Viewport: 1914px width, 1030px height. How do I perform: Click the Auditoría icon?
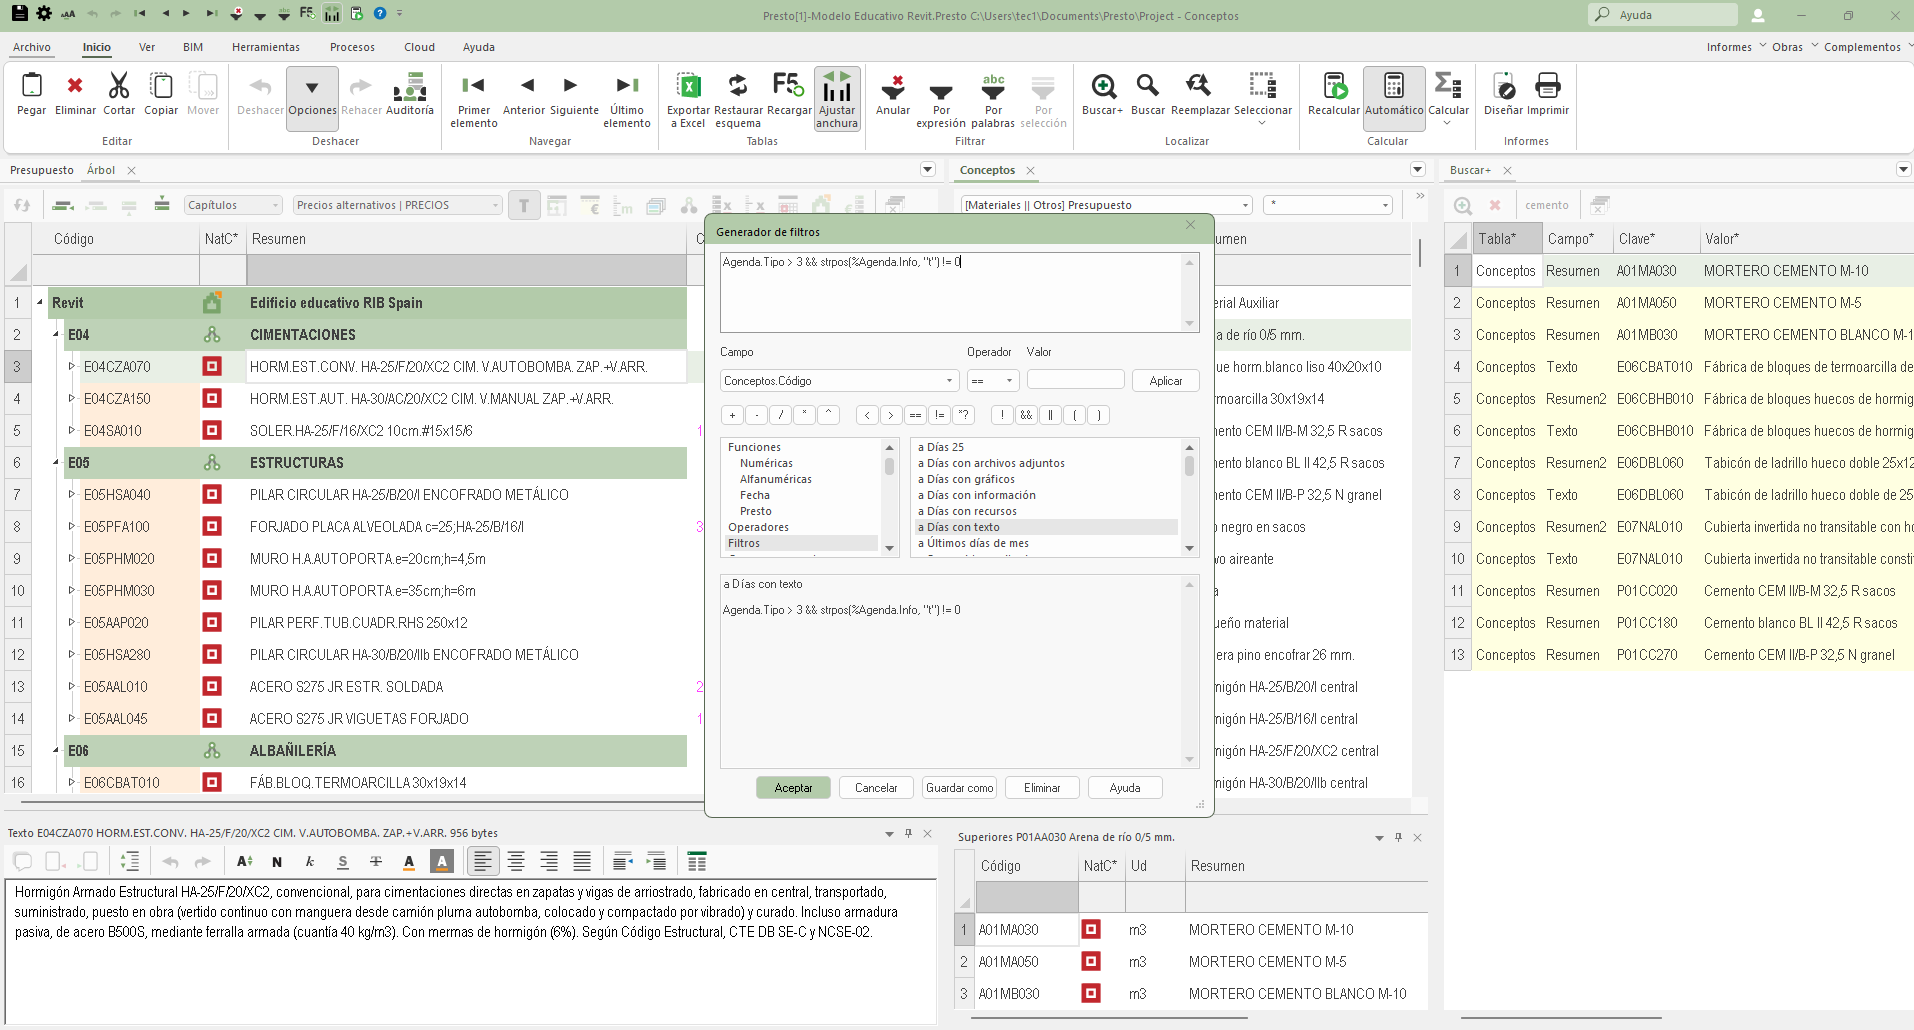point(410,88)
